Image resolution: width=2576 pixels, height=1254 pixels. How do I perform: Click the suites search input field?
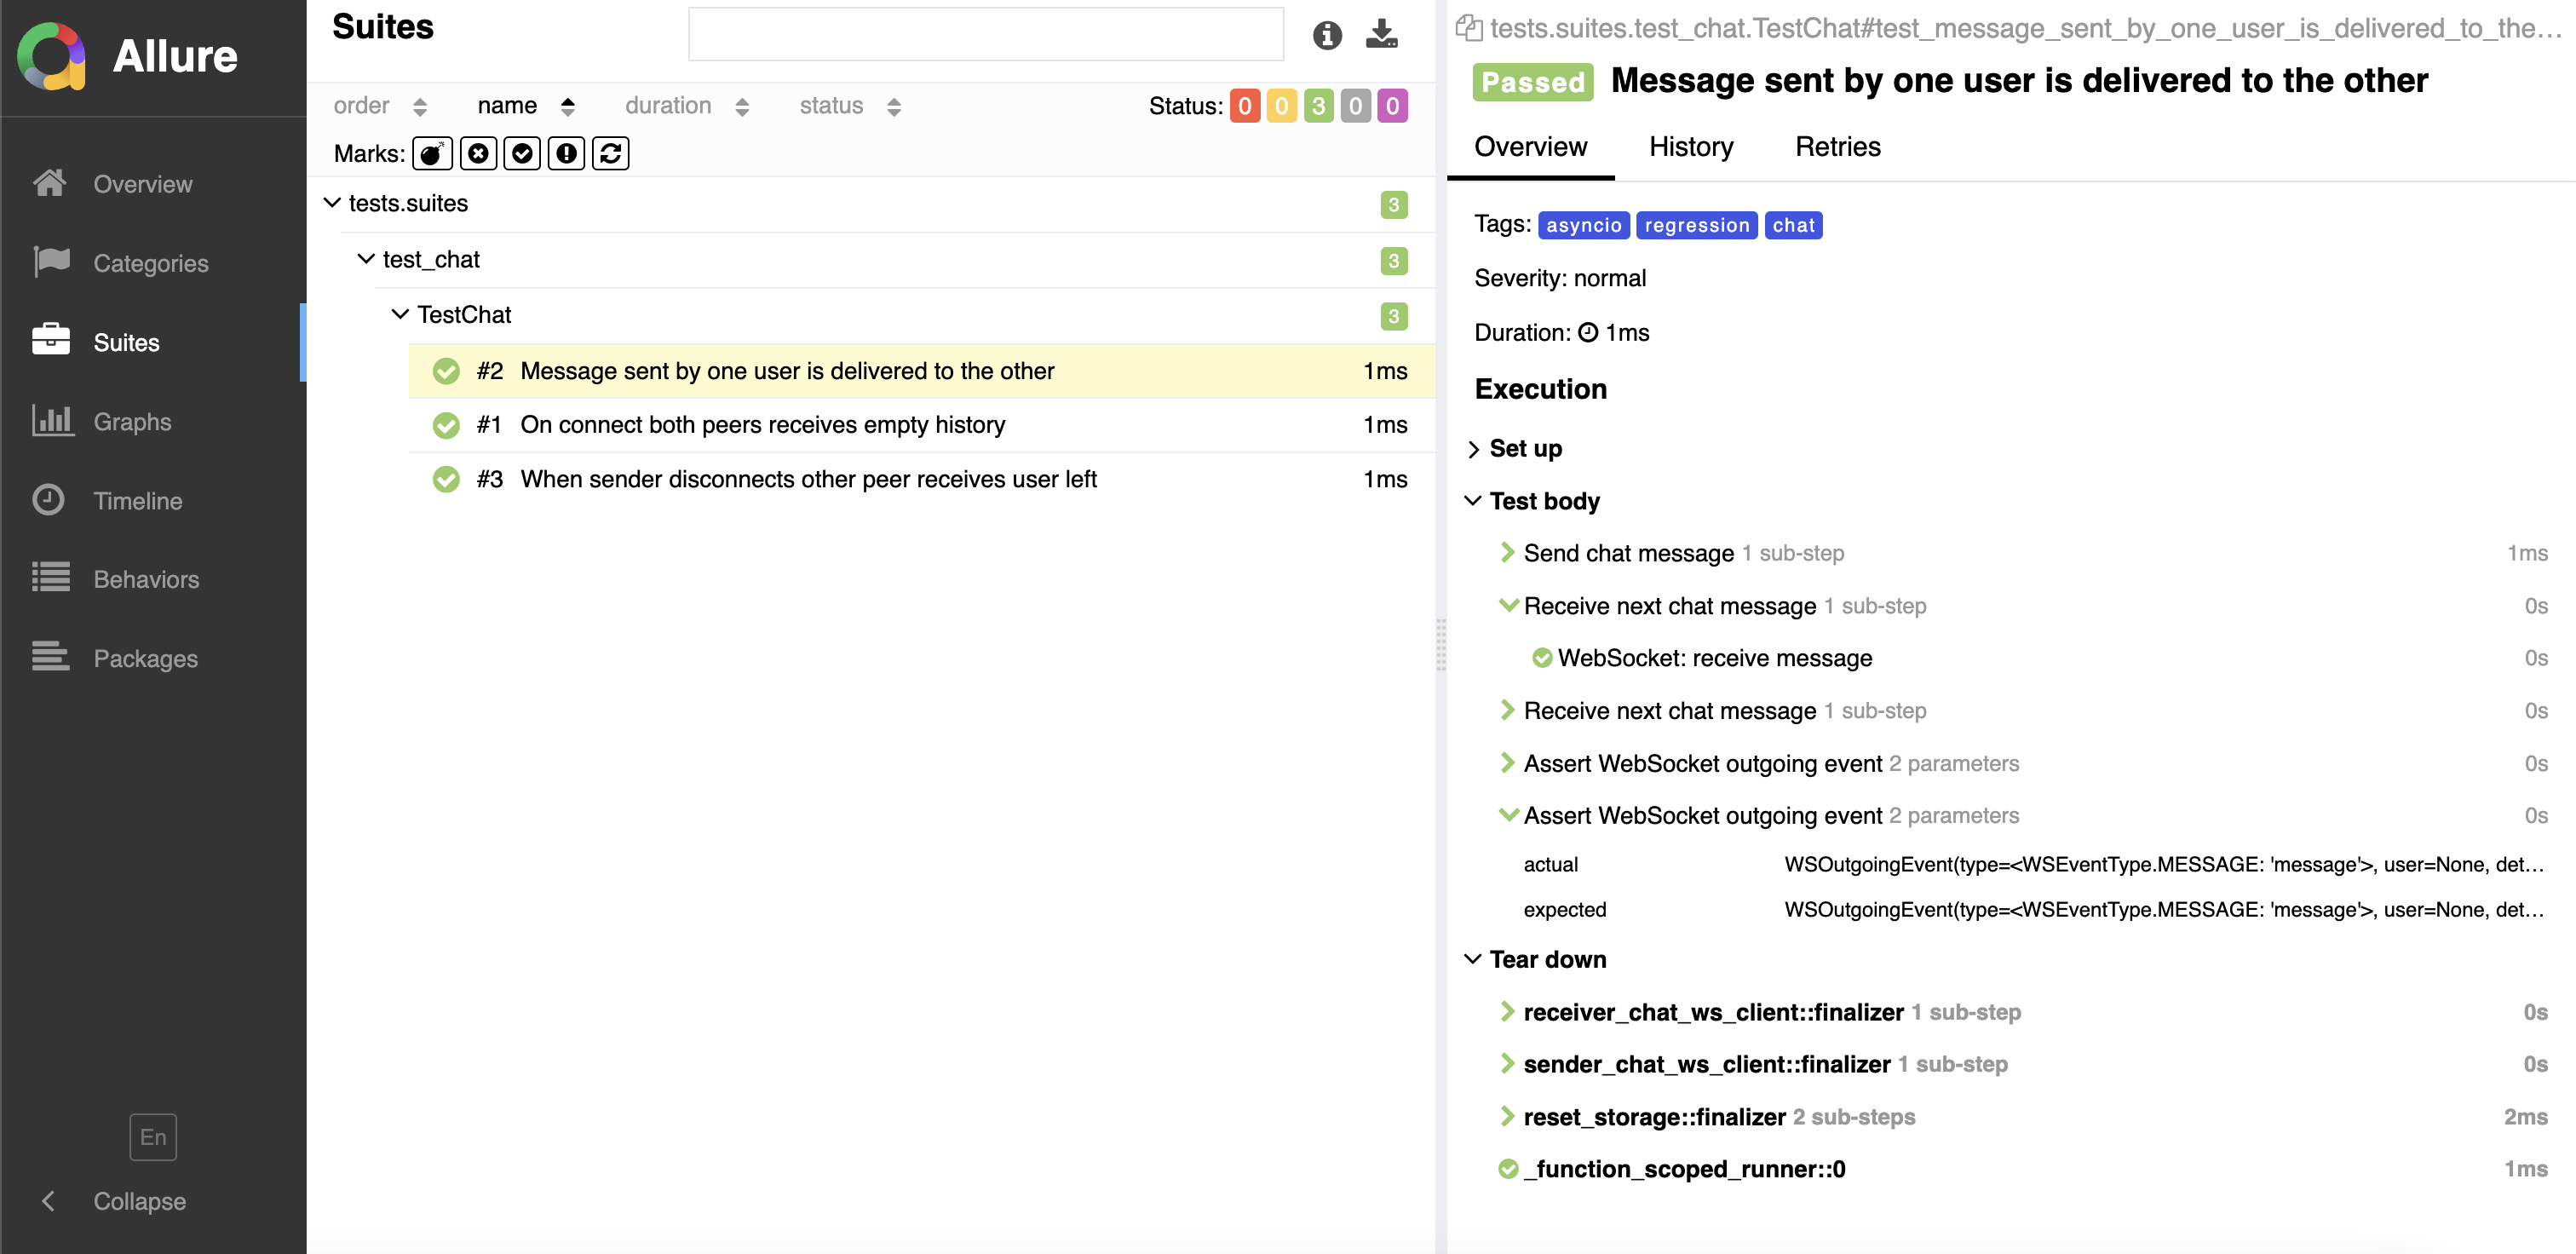click(x=986, y=34)
